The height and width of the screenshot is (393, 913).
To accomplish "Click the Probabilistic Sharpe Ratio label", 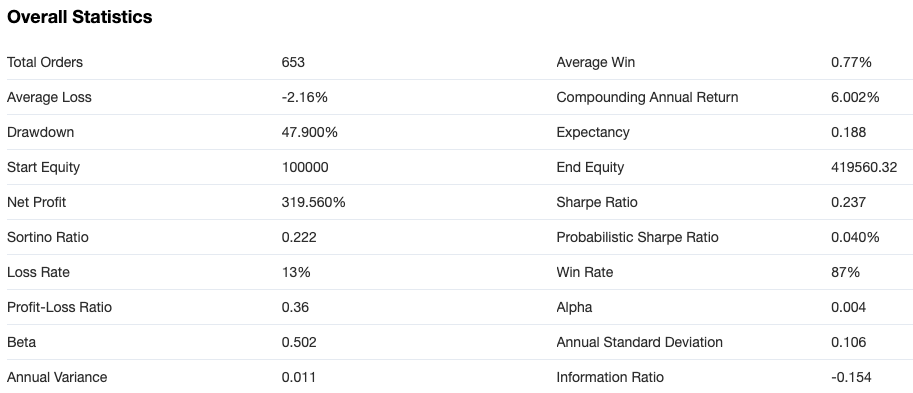I will click(638, 237).
